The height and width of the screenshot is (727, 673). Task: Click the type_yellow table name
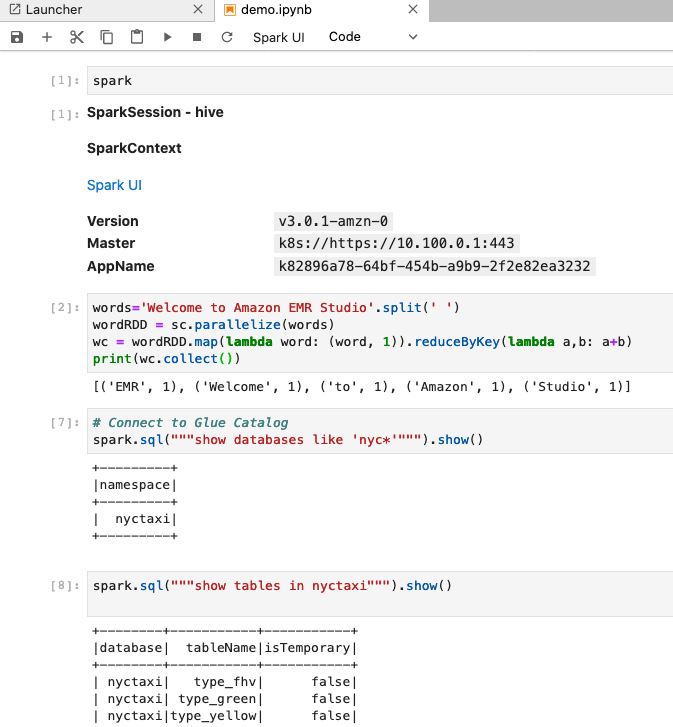pyautogui.click(x=214, y=716)
